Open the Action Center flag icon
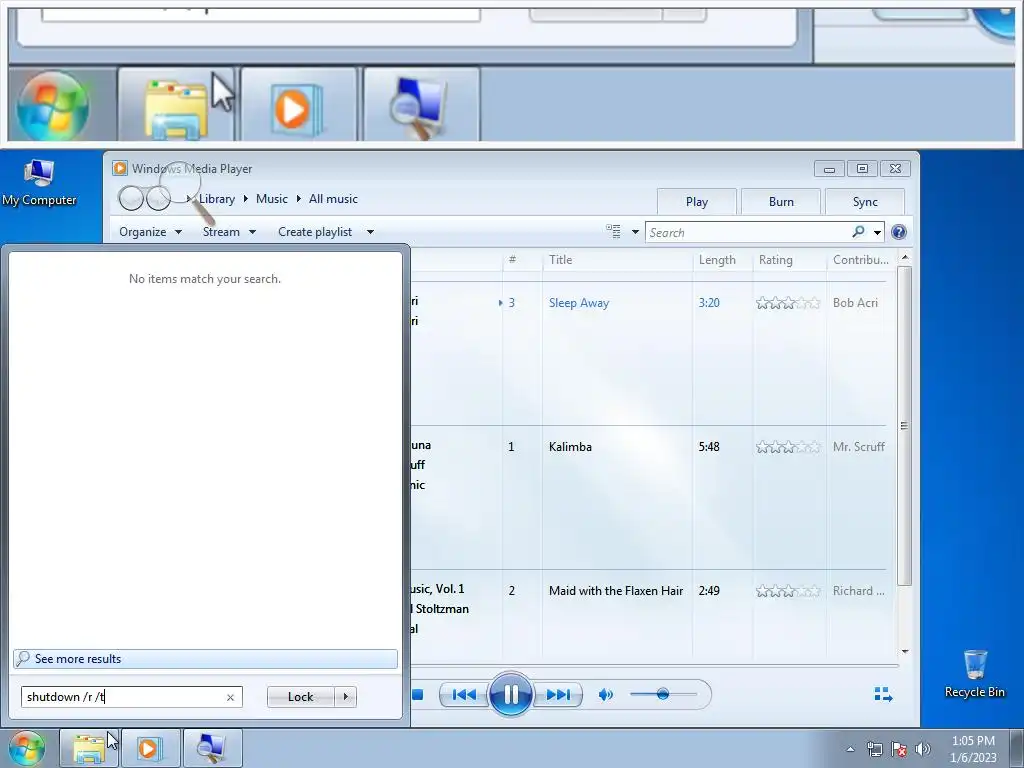Screen dimensions: 1024x768 coord(899,750)
